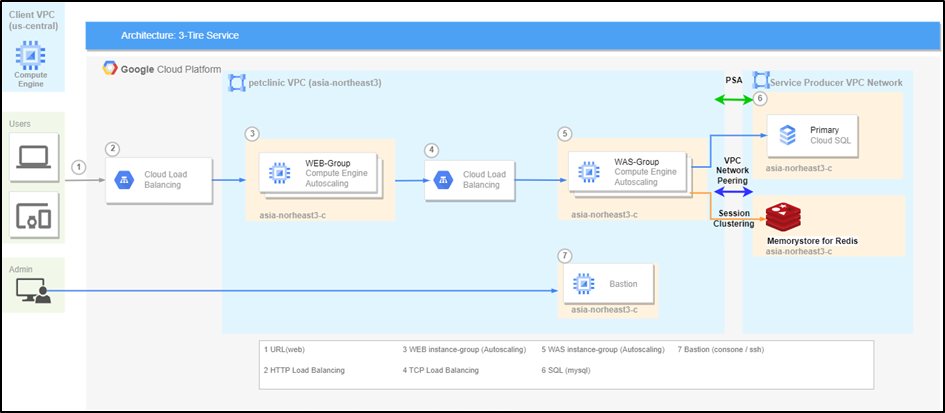Click the Admin section label
Viewport: 945px width, 413px height.
pyautogui.click(x=21, y=269)
